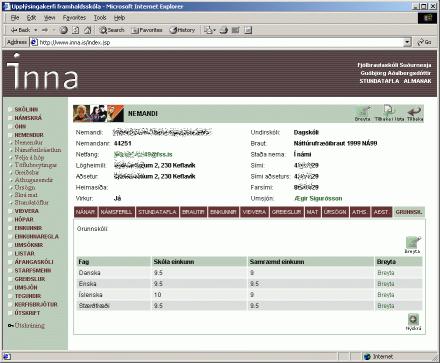Open HÓPAR in the sidebar
440x363 pixels.
tap(24, 219)
